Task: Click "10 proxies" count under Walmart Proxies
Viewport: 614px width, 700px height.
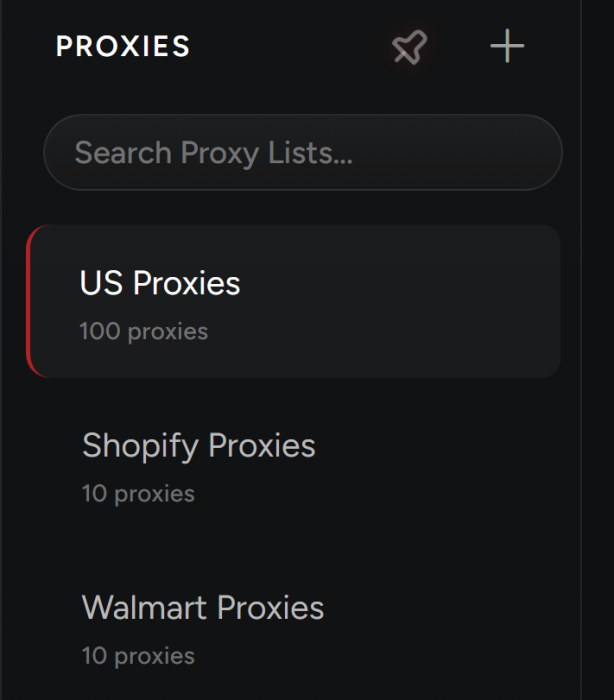Action: point(138,657)
